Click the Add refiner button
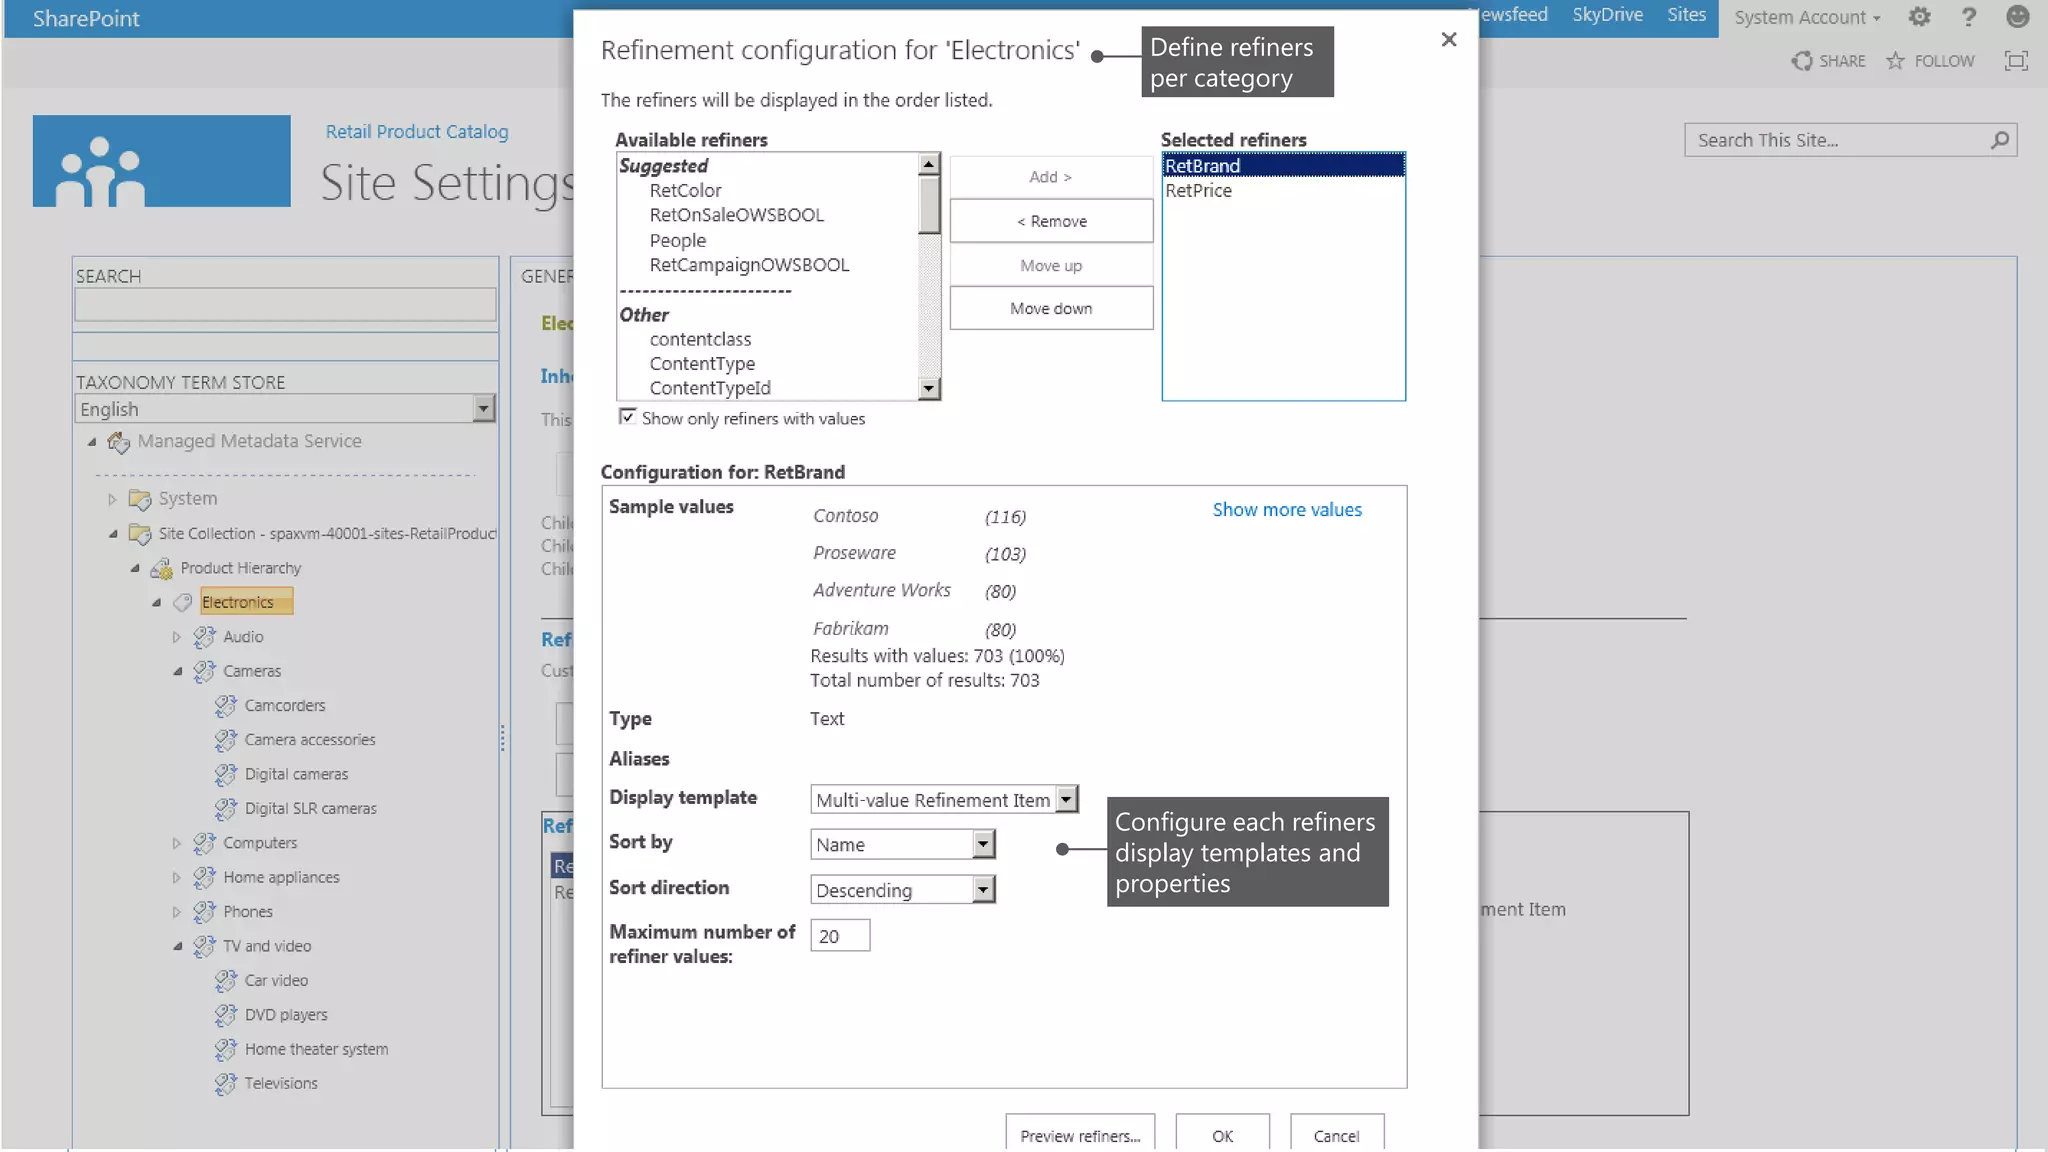This screenshot has width=2048, height=1152. point(1051,177)
